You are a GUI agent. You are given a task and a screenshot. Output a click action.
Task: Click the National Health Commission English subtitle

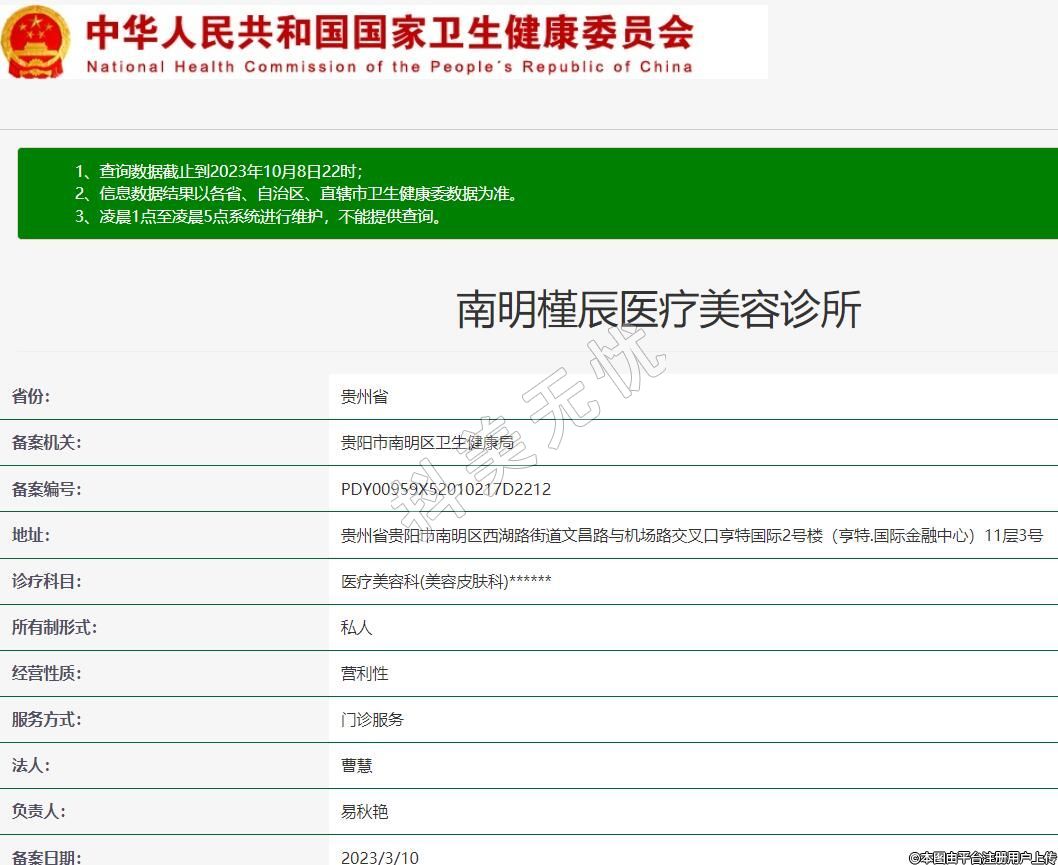[x=389, y=67]
